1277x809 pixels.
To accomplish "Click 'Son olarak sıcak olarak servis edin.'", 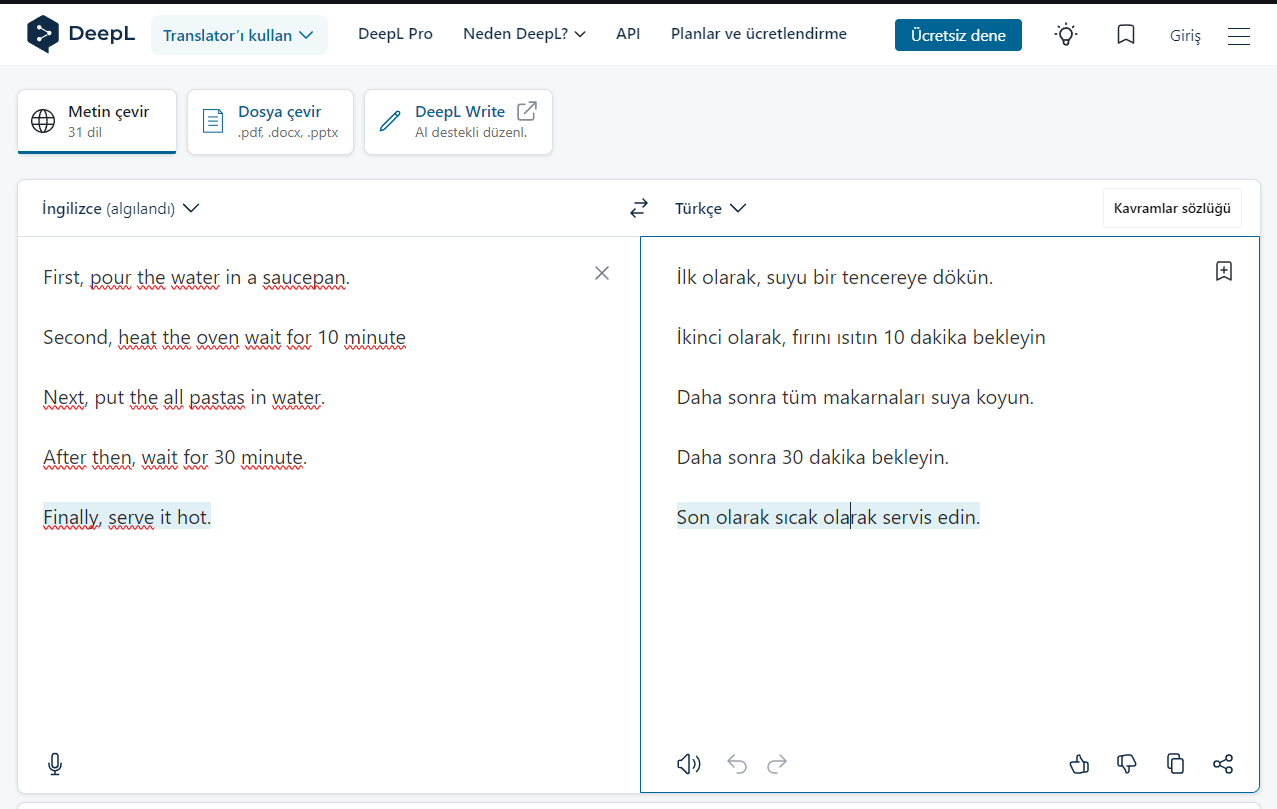I will coord(829,517).
